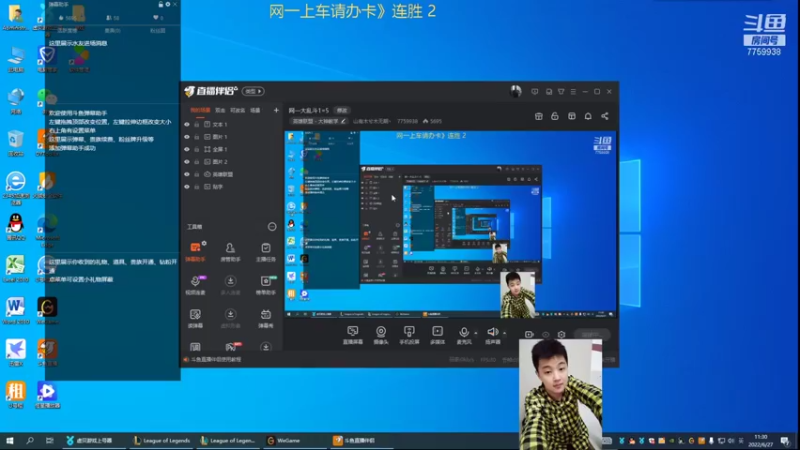Add the 摄像头 camera source

pos(381,335)
